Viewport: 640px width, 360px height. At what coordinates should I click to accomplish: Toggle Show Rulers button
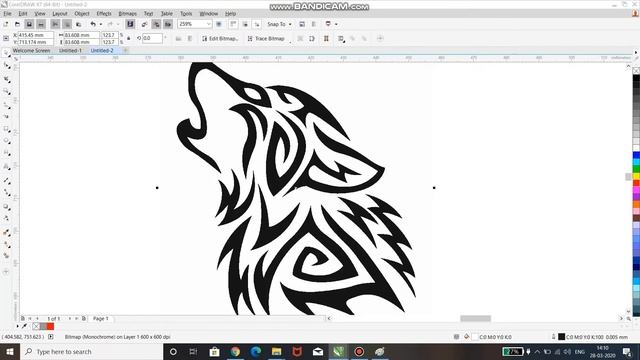[x=233, y=24]
